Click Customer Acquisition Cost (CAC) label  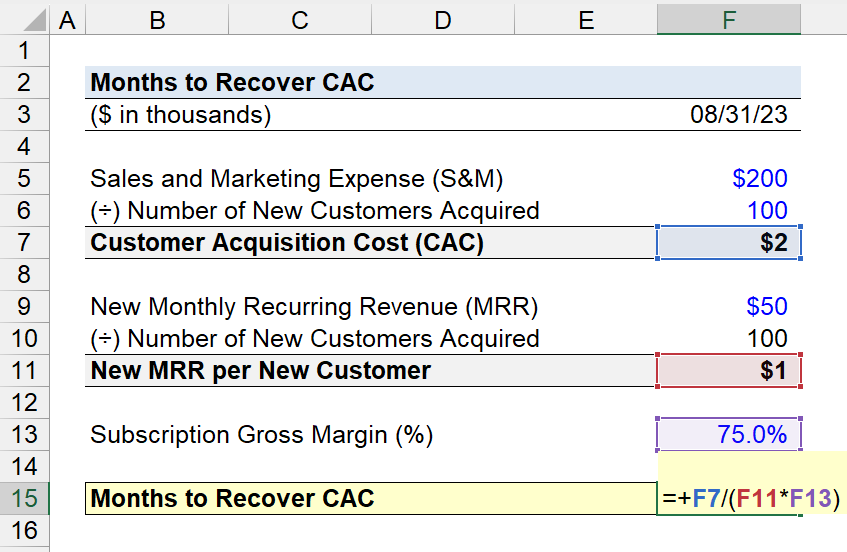287,243
